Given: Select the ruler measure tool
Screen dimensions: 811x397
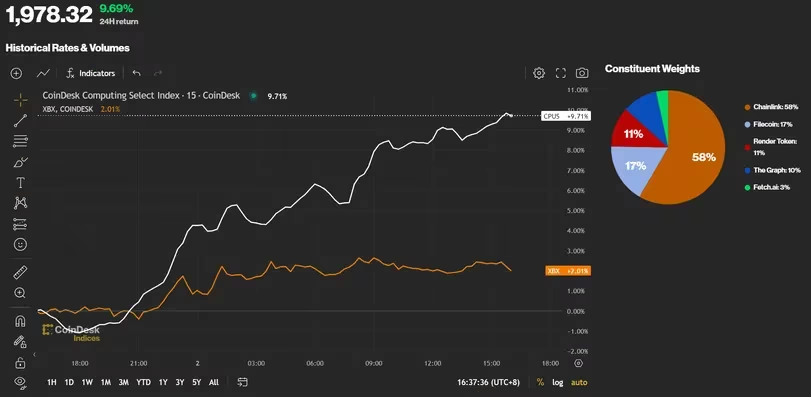Looking at the screenshot, I should coord(20,272).
